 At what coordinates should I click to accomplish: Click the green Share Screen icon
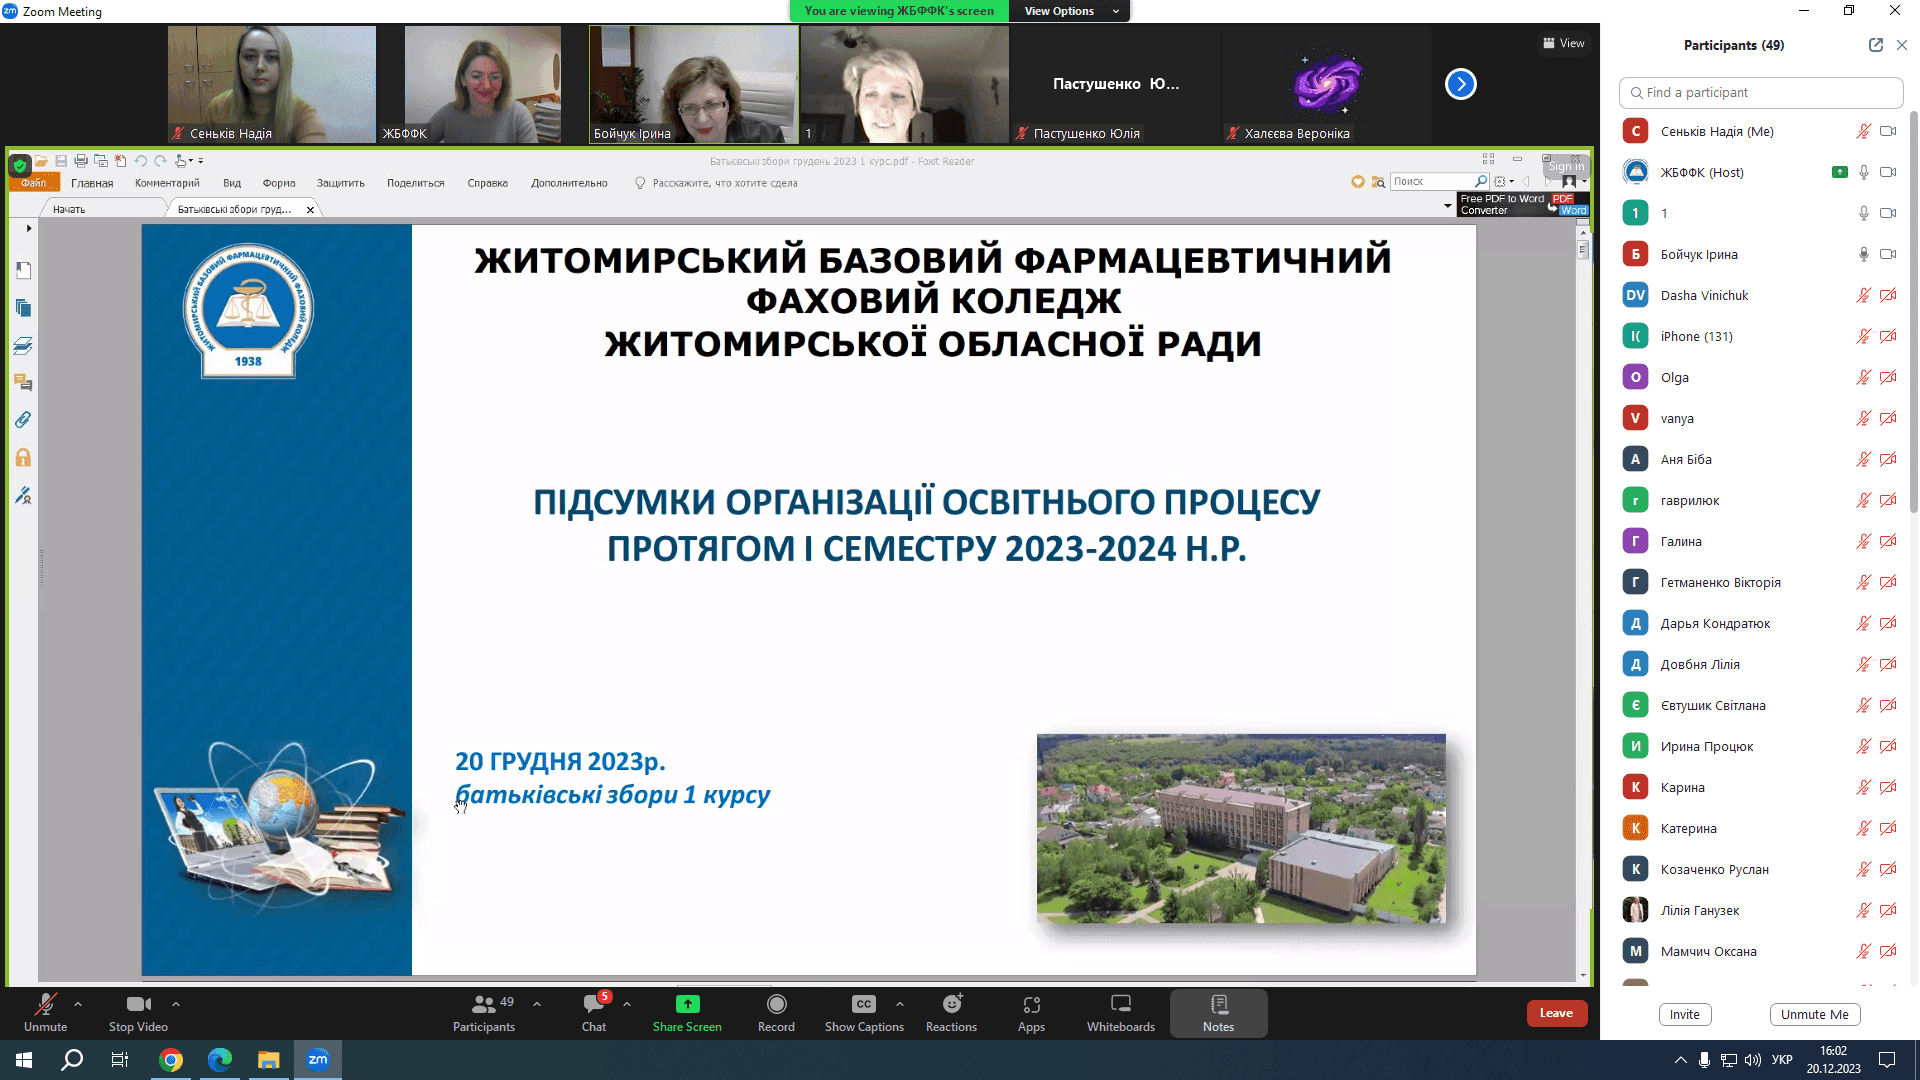687,1004
